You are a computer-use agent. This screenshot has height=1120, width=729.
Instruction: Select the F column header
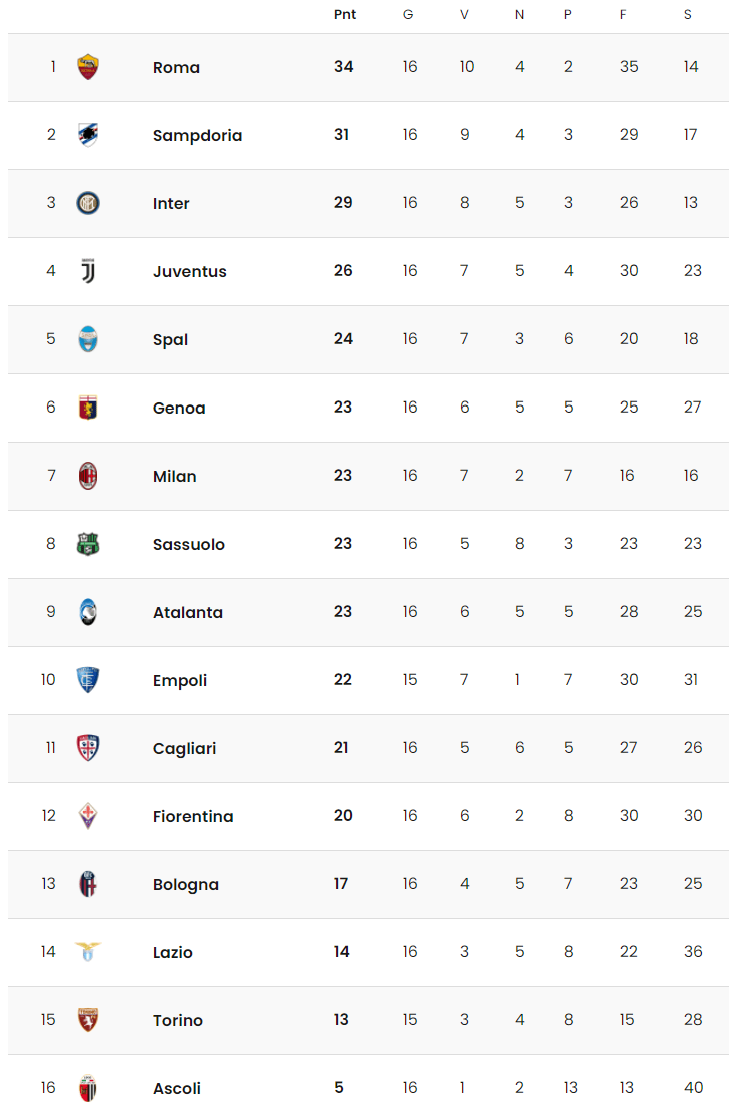[623, 14]
